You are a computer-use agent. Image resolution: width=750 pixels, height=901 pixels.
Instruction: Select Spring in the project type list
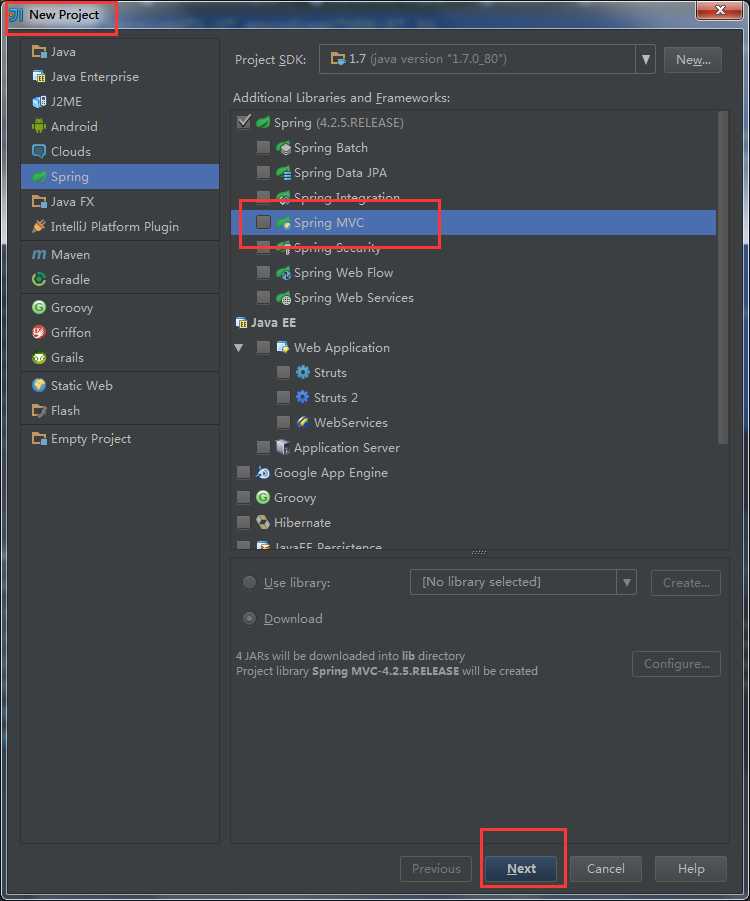pyautogui.click(x=120, y=176)
